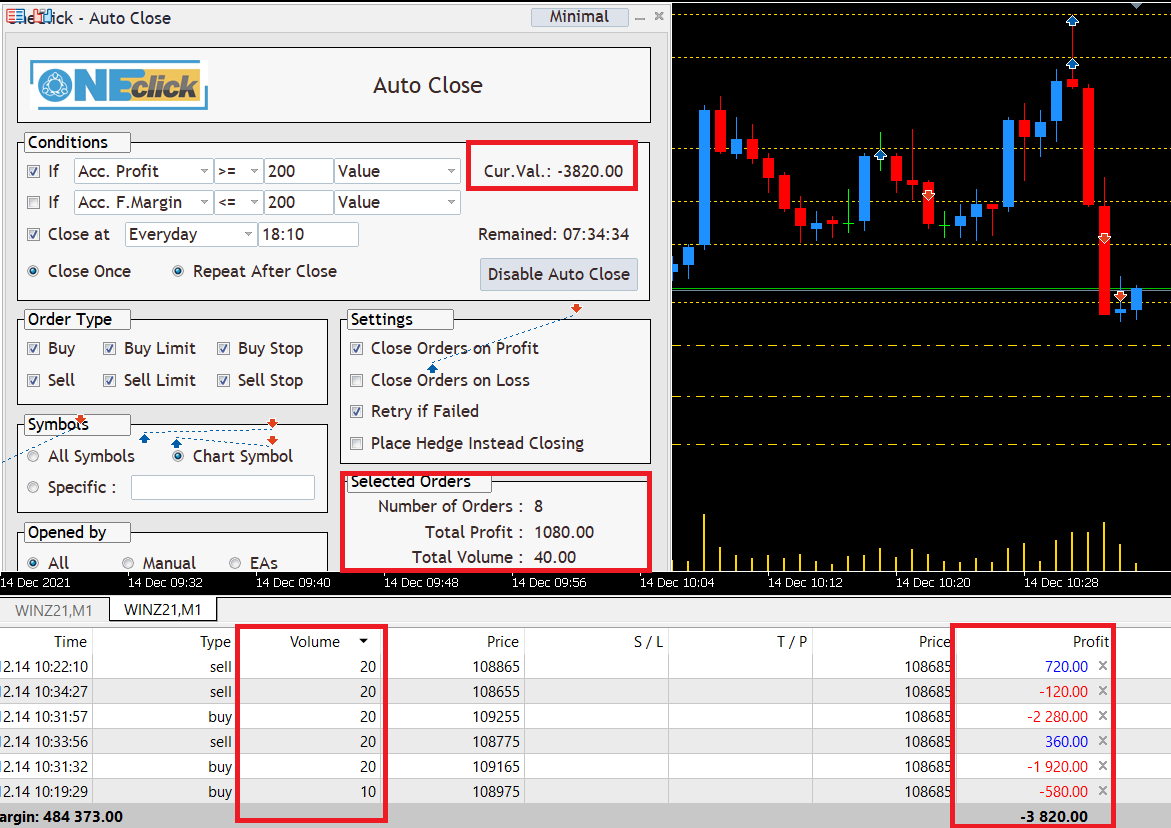Uncheck the Sell Stop order type
Screen dimensions: 1171x828
pyautogui.click(x=223, y=380)
